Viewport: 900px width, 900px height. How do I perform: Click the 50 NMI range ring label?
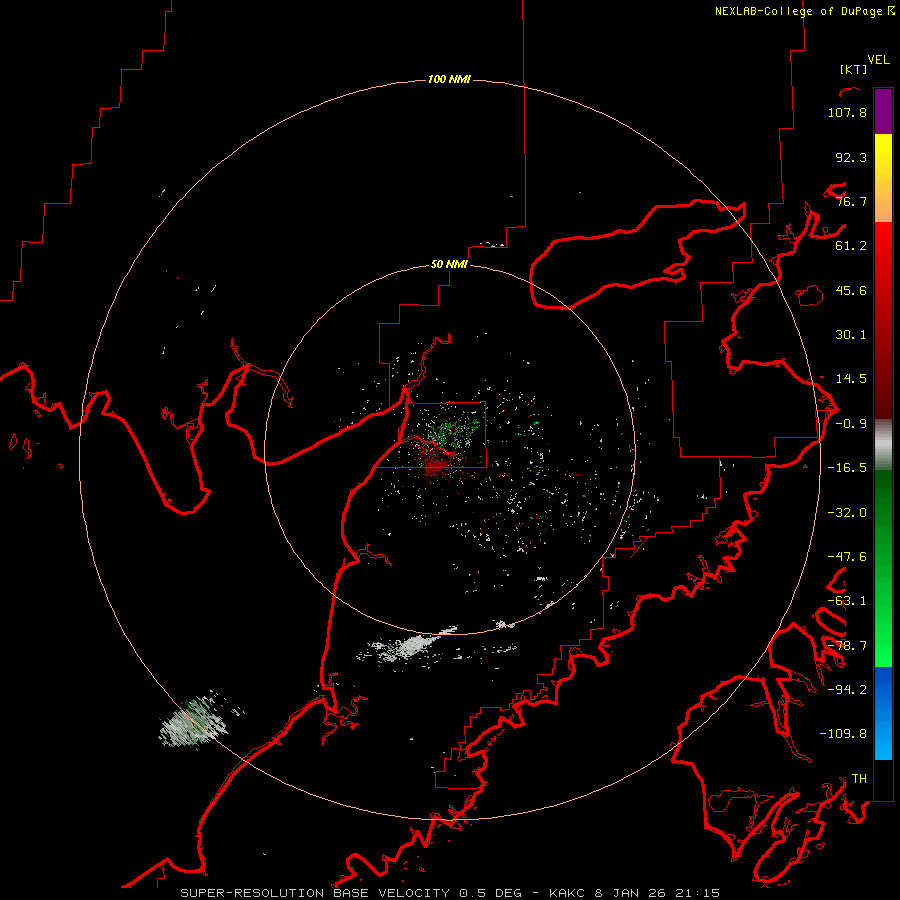449,265
